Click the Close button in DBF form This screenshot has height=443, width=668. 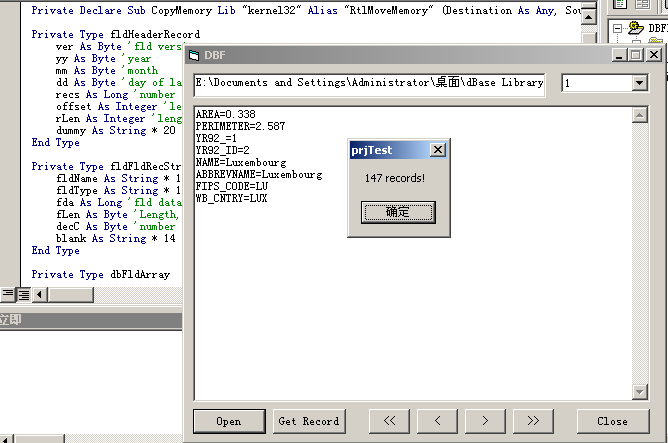[612, 421]
